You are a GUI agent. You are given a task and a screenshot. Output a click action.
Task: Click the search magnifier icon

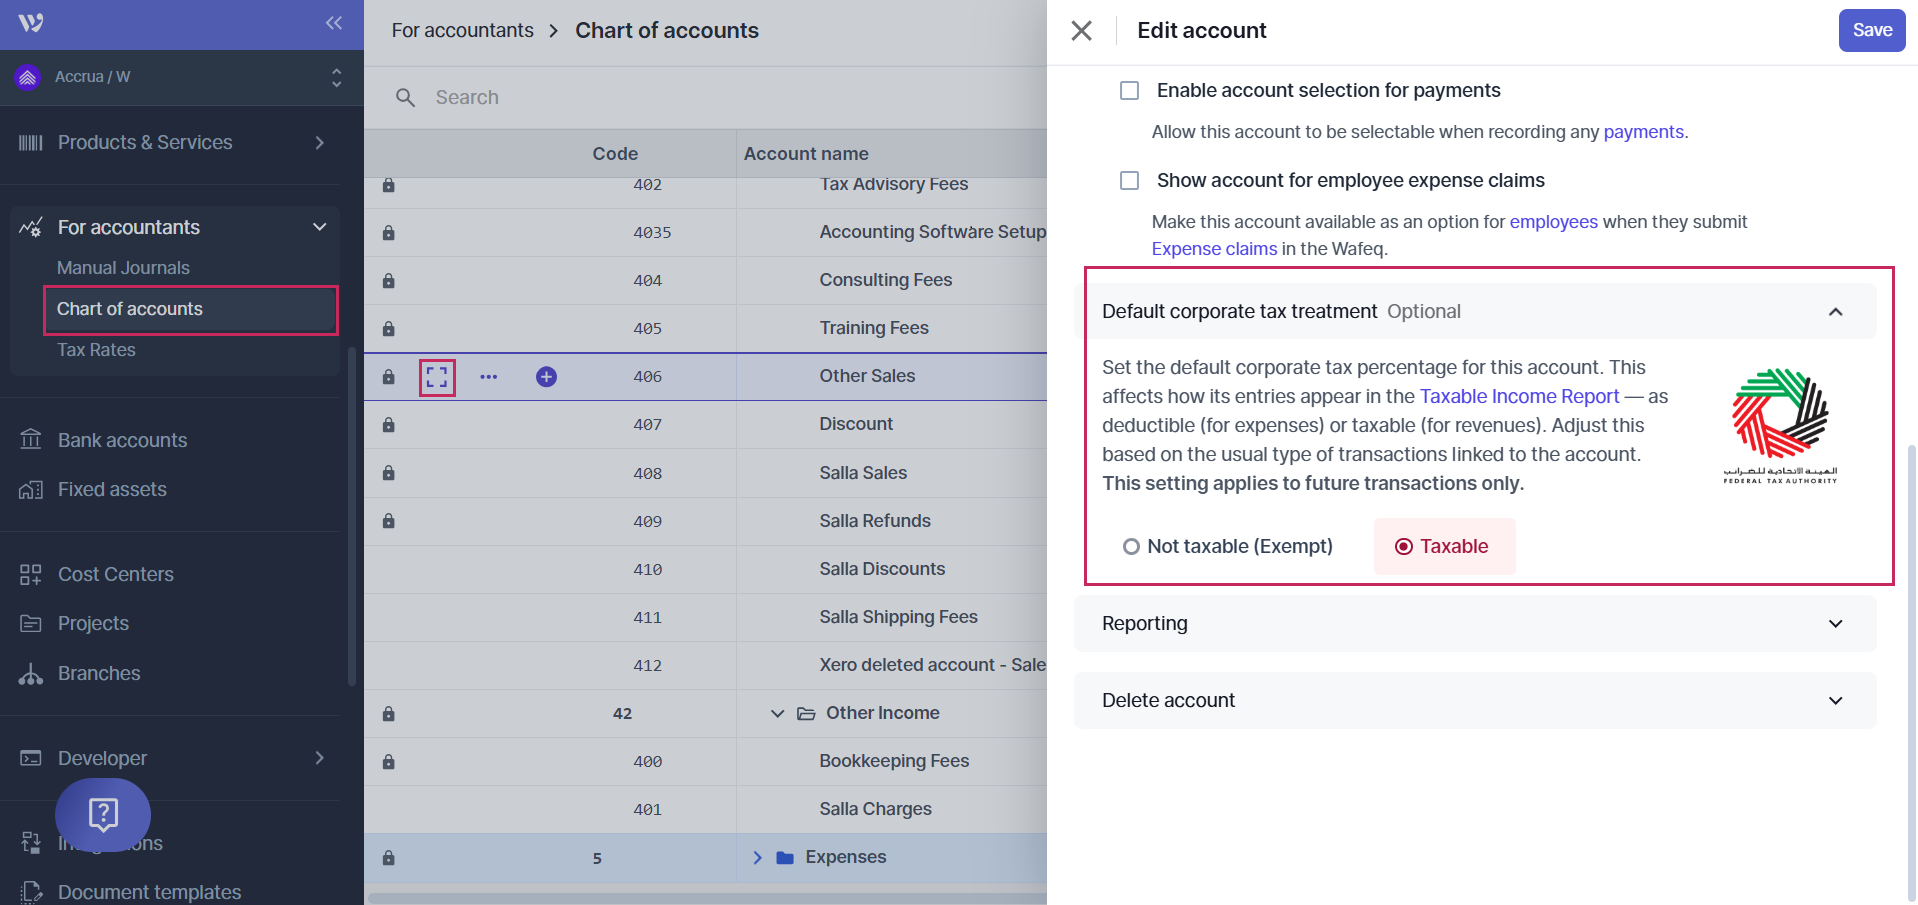click(405, 98)
